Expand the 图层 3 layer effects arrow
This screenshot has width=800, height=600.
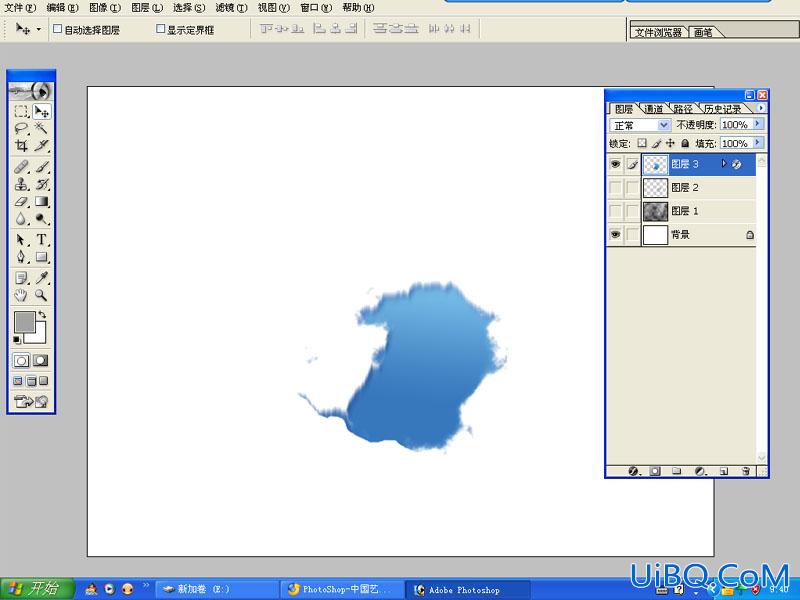(723, 164)
